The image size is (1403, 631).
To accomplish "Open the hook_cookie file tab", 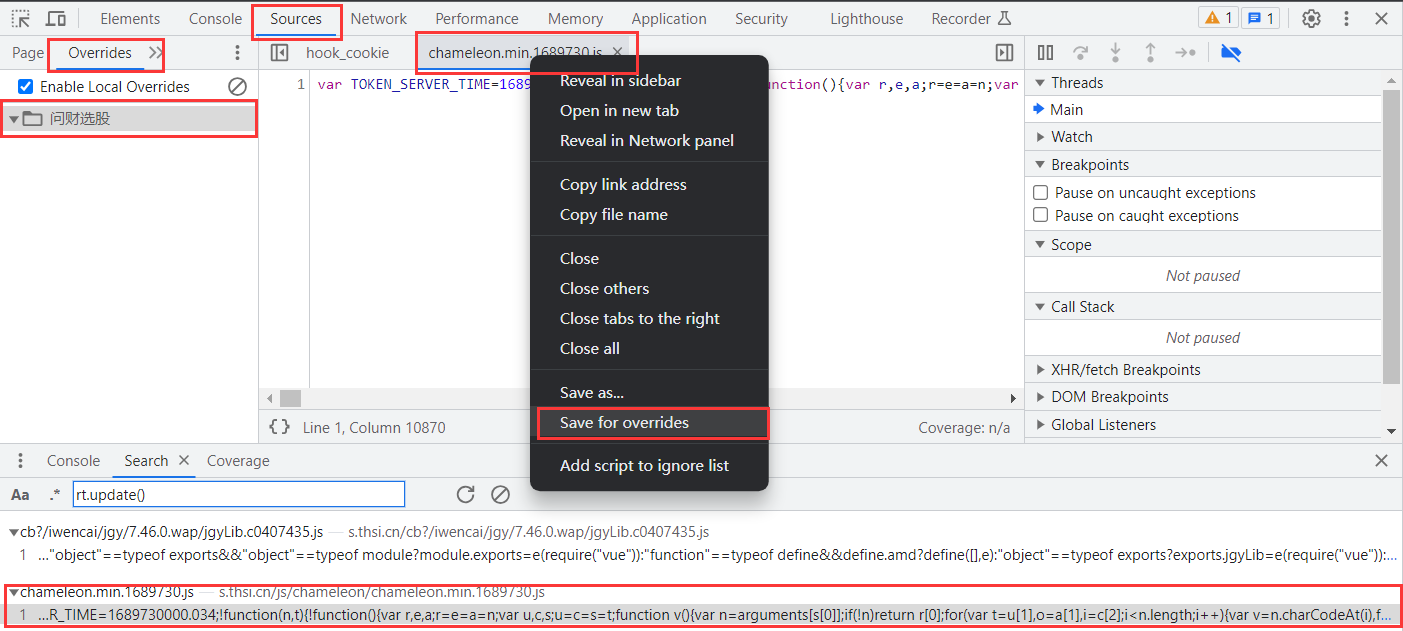I will (x=347, y=52).
